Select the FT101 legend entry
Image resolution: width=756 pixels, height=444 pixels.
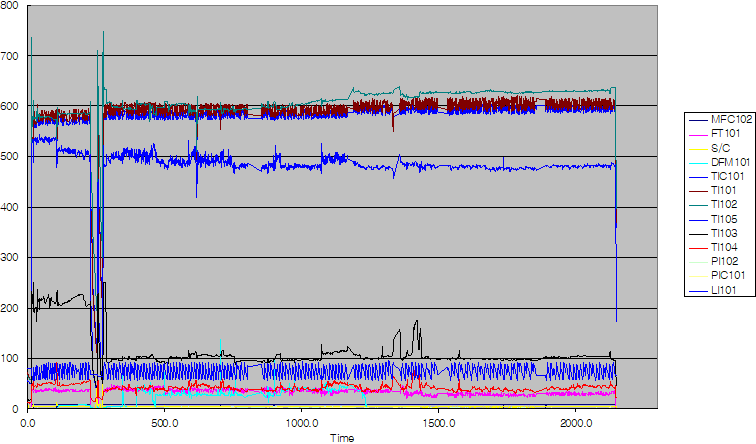coord(714,134)
